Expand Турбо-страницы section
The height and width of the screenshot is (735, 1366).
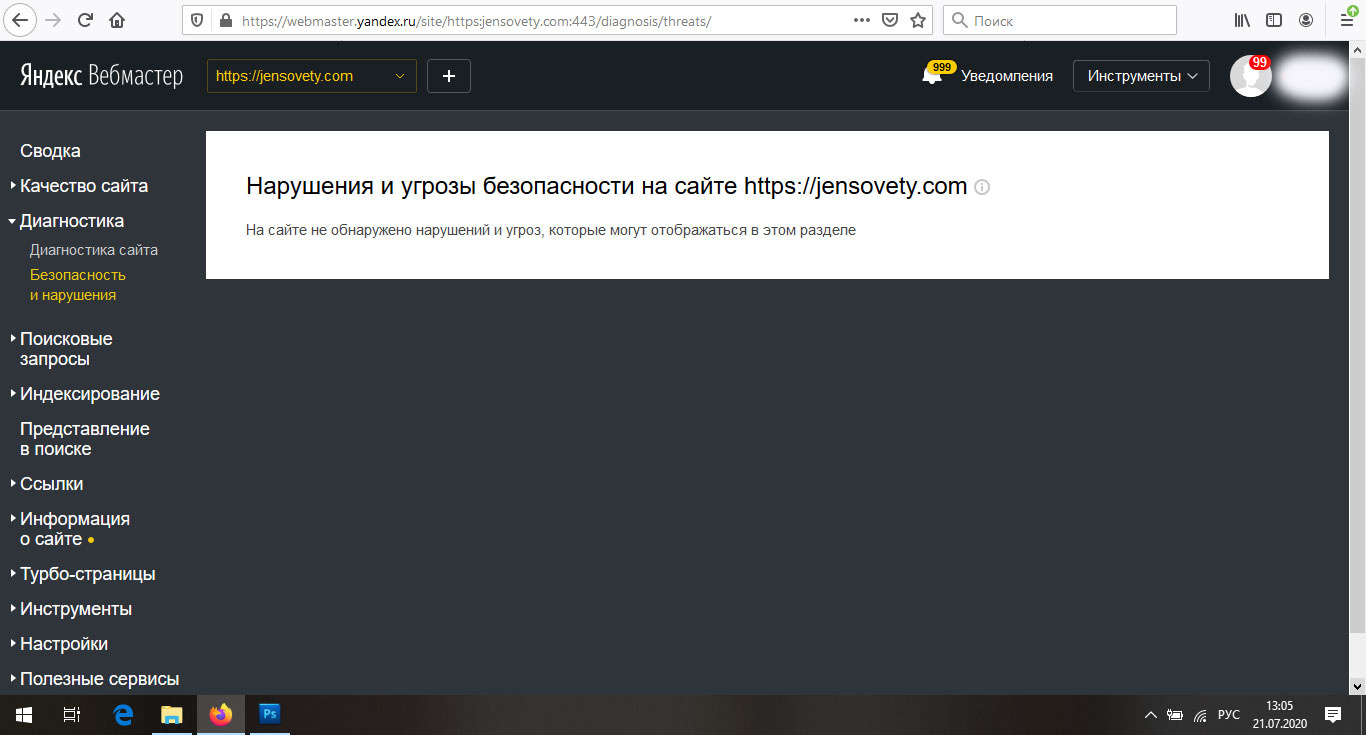[x=88, y=574]
